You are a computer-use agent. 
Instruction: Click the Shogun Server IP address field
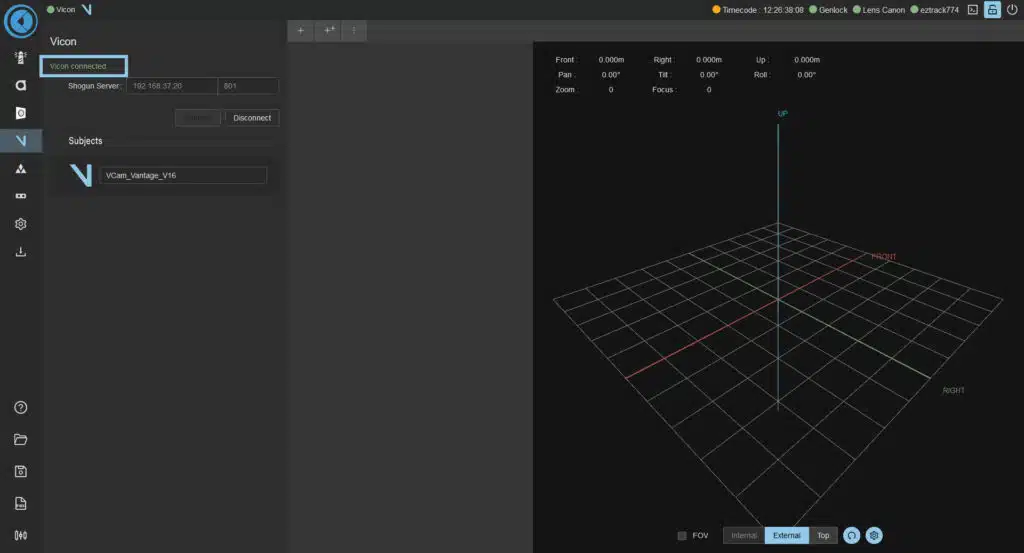(x=172, y=87)
